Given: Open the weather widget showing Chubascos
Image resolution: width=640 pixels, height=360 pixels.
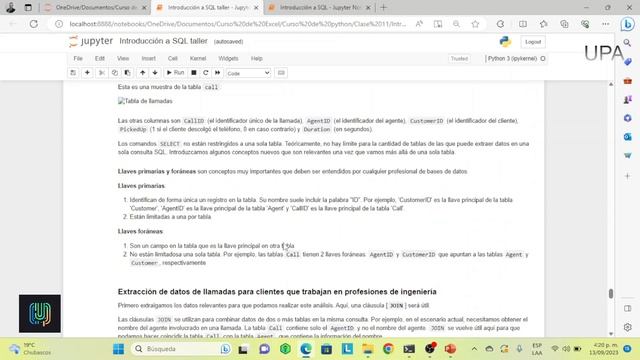Looking at the screenshot, I should pyautogui.click(x=30, y=349).
